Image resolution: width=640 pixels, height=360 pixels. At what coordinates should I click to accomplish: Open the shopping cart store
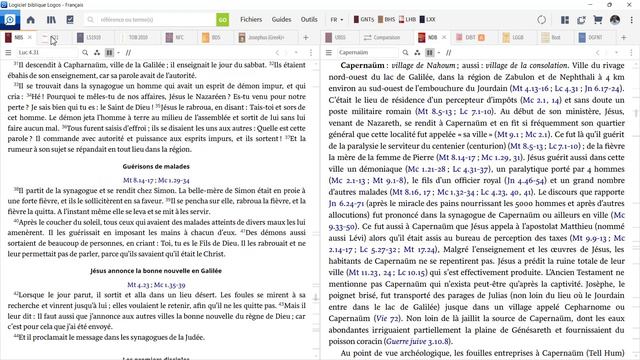[598, 20]
